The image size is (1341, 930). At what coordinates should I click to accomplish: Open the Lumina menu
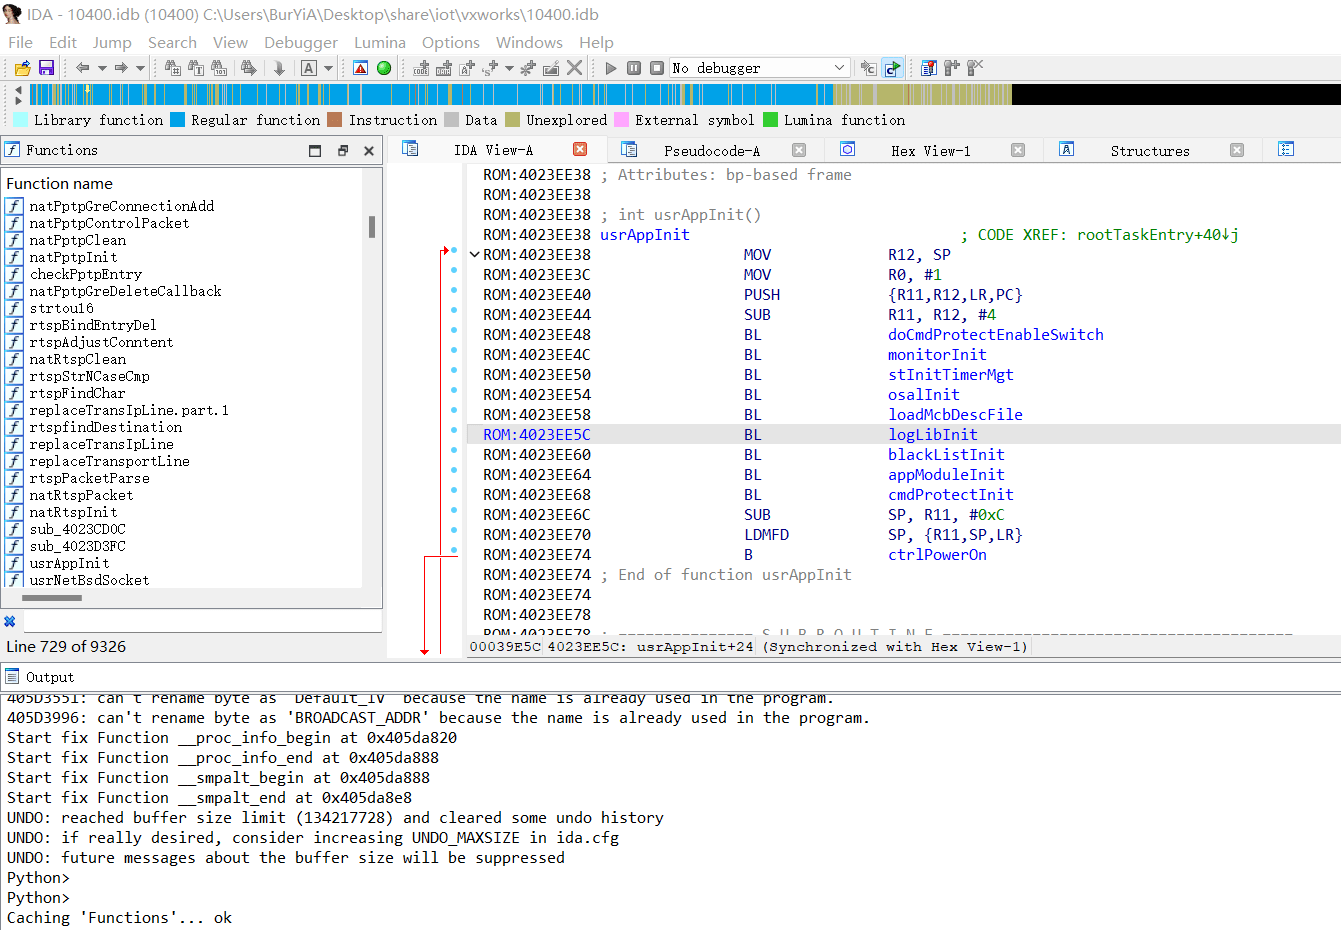[x=380, y=42]
